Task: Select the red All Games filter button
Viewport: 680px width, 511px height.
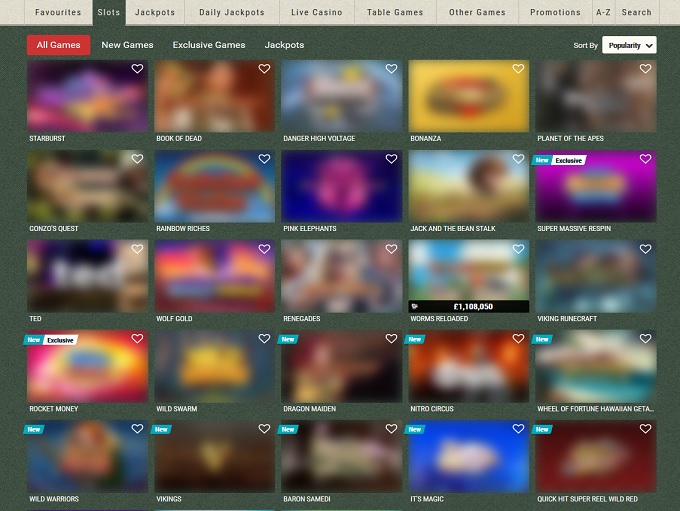Action: [x=58, y=45]
